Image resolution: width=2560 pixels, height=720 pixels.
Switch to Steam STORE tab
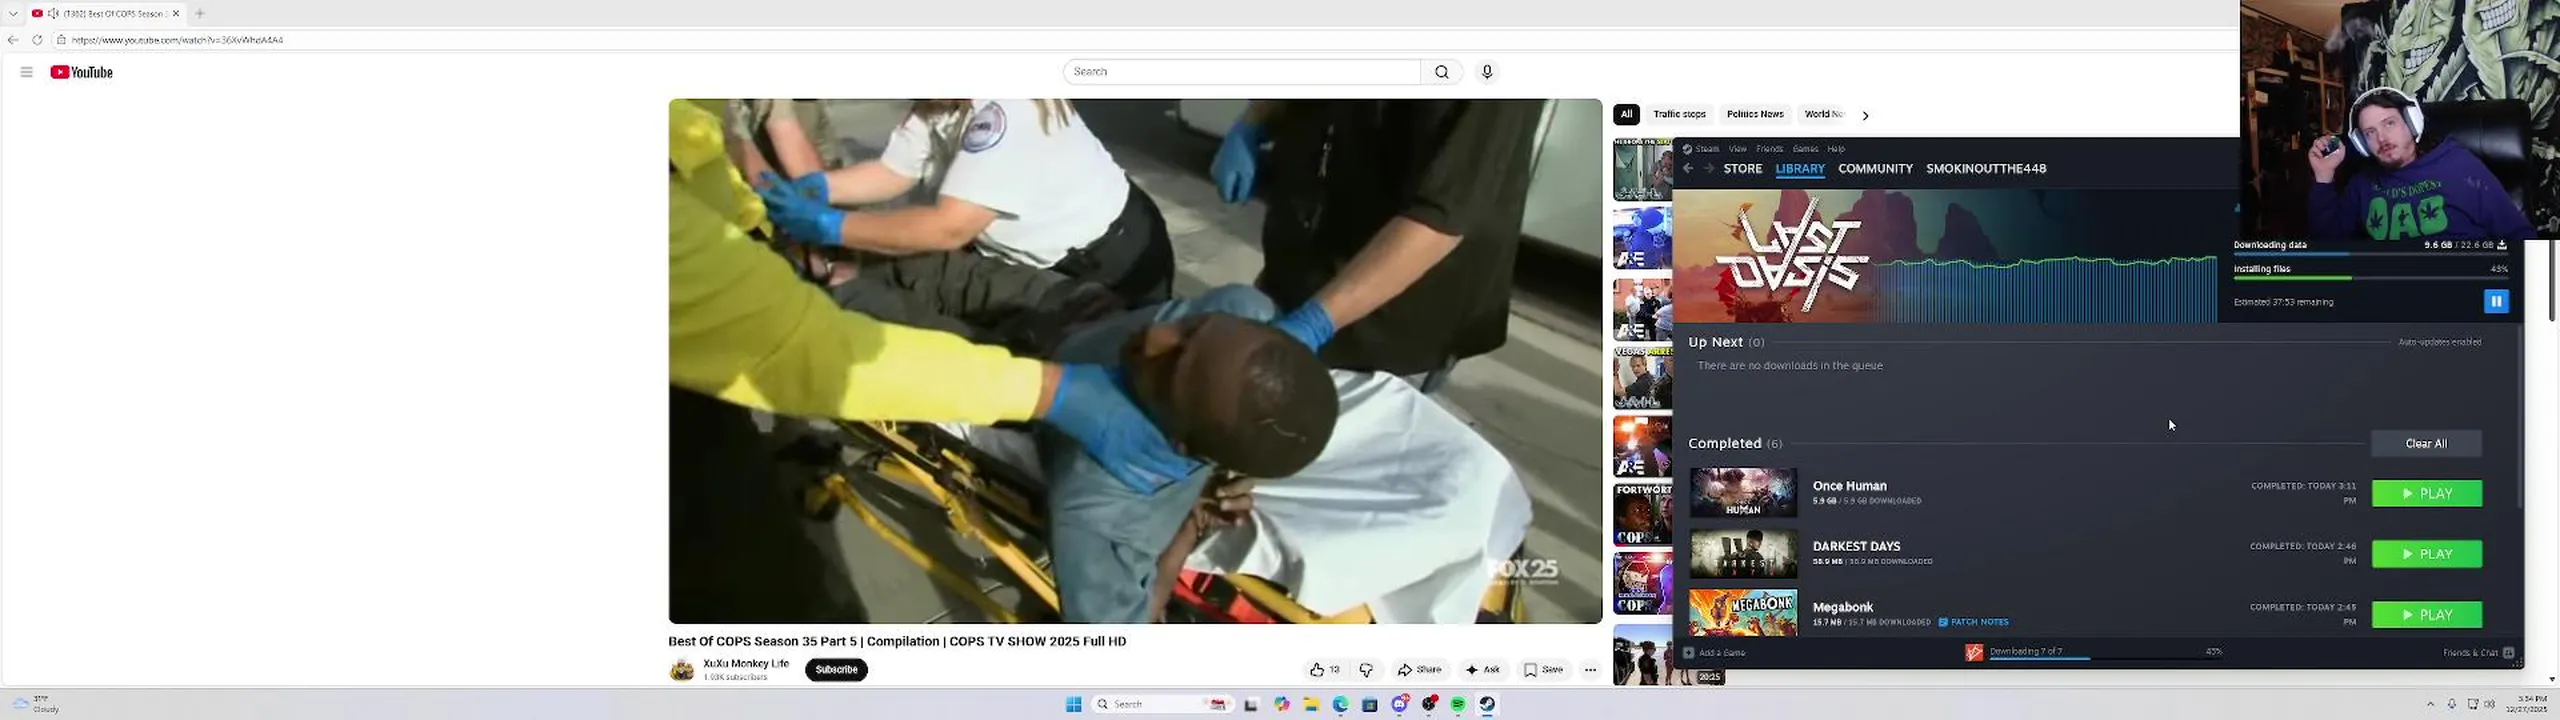click(1743, 169)
